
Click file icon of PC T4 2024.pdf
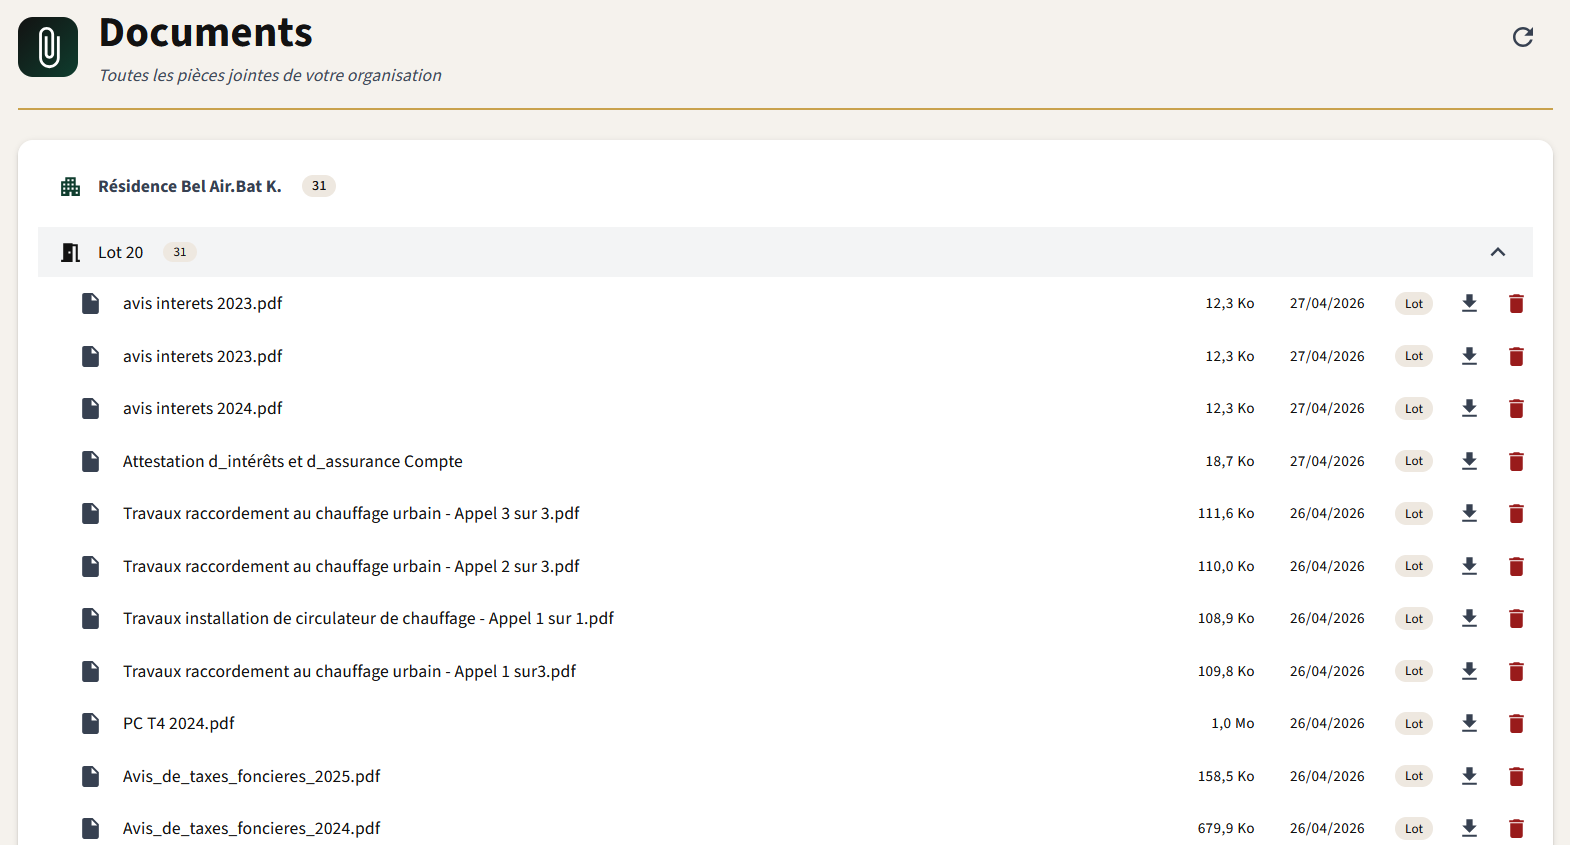coord(90,723)
